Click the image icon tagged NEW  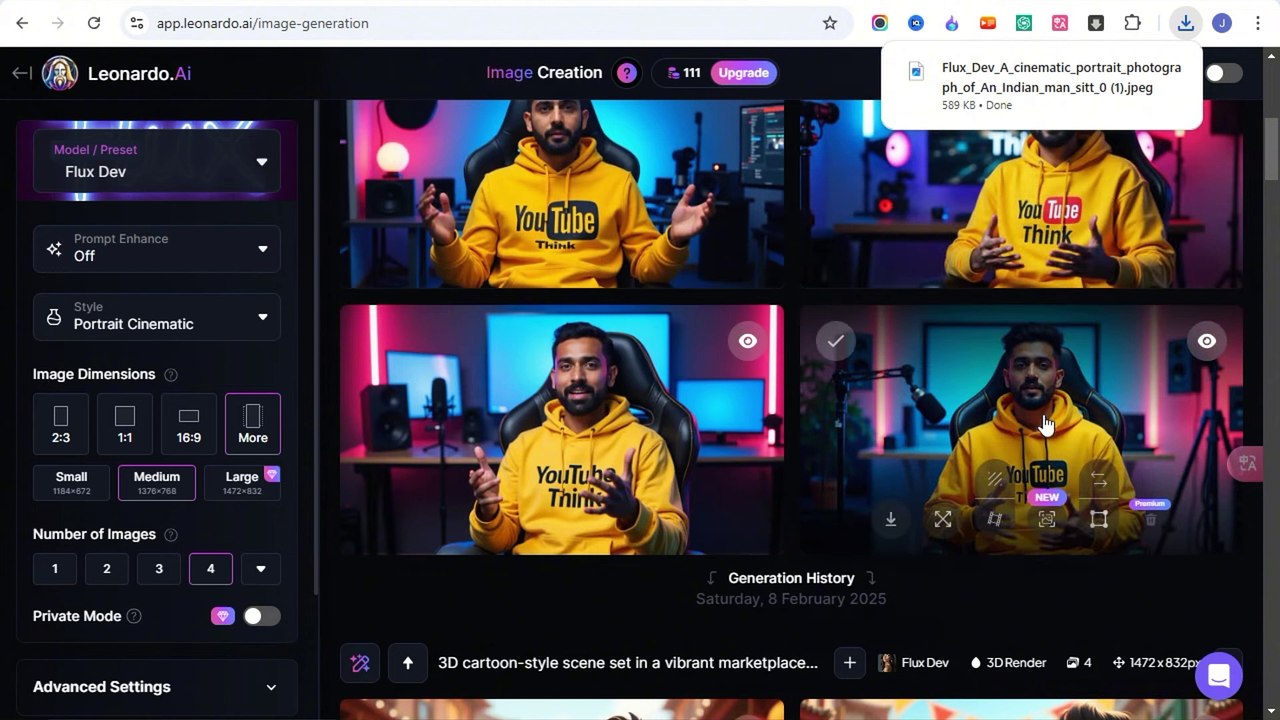[x=1047, y=519]
